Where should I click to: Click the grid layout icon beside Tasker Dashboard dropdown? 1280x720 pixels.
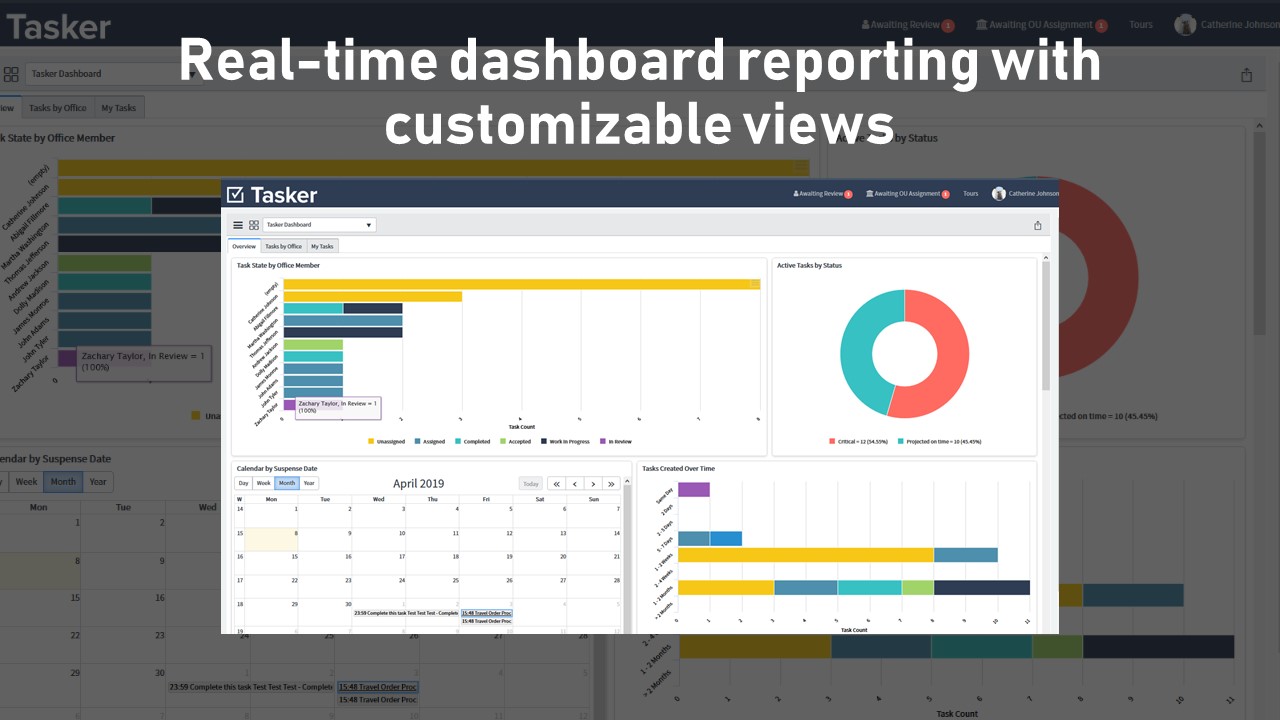[254, 225]
